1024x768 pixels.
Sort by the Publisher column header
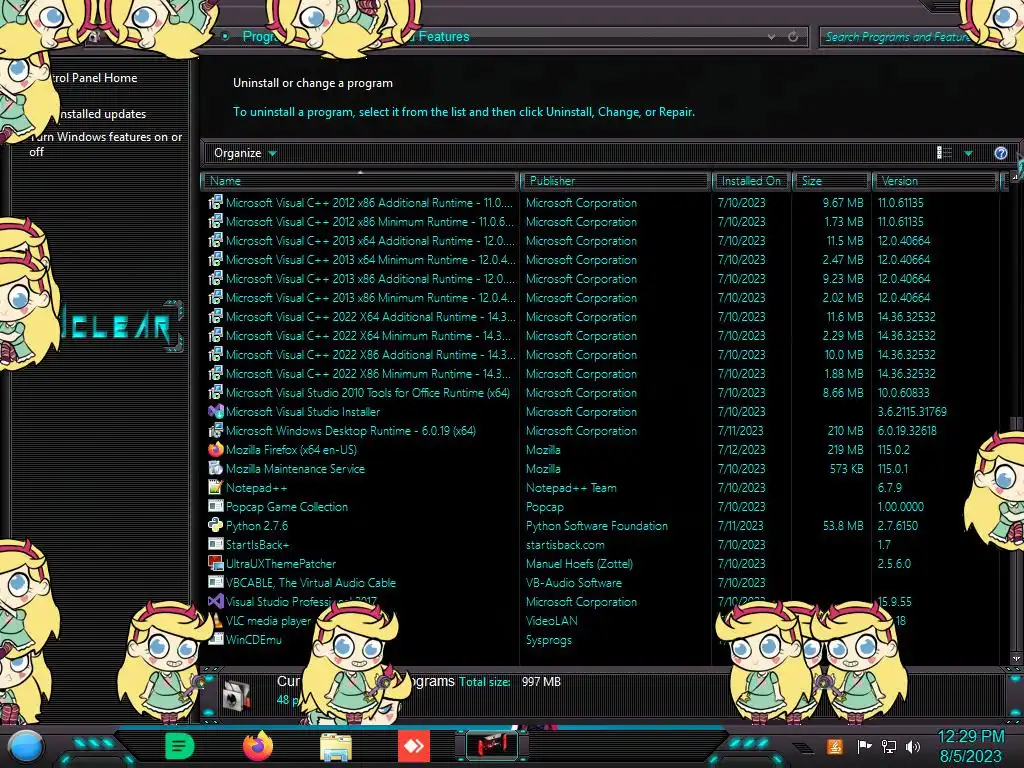coord(615,181)
